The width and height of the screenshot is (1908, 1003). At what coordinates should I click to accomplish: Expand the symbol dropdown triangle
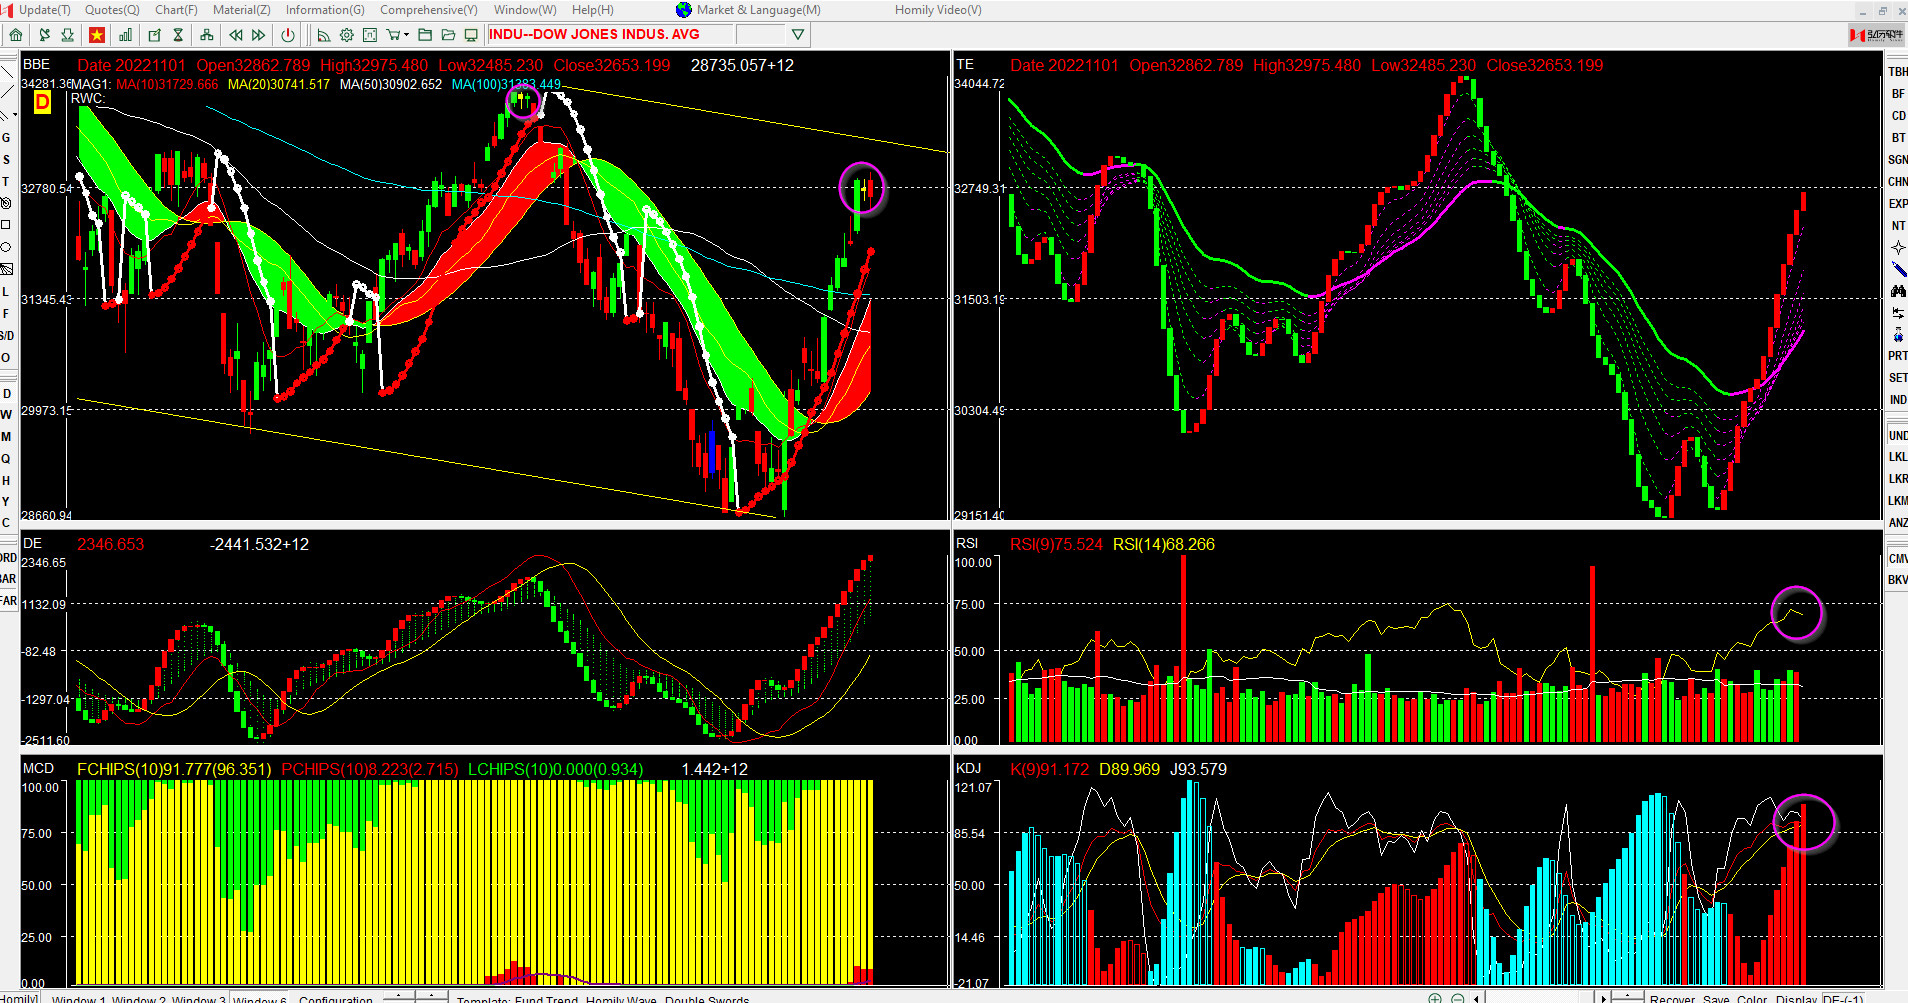coord(797,35)
